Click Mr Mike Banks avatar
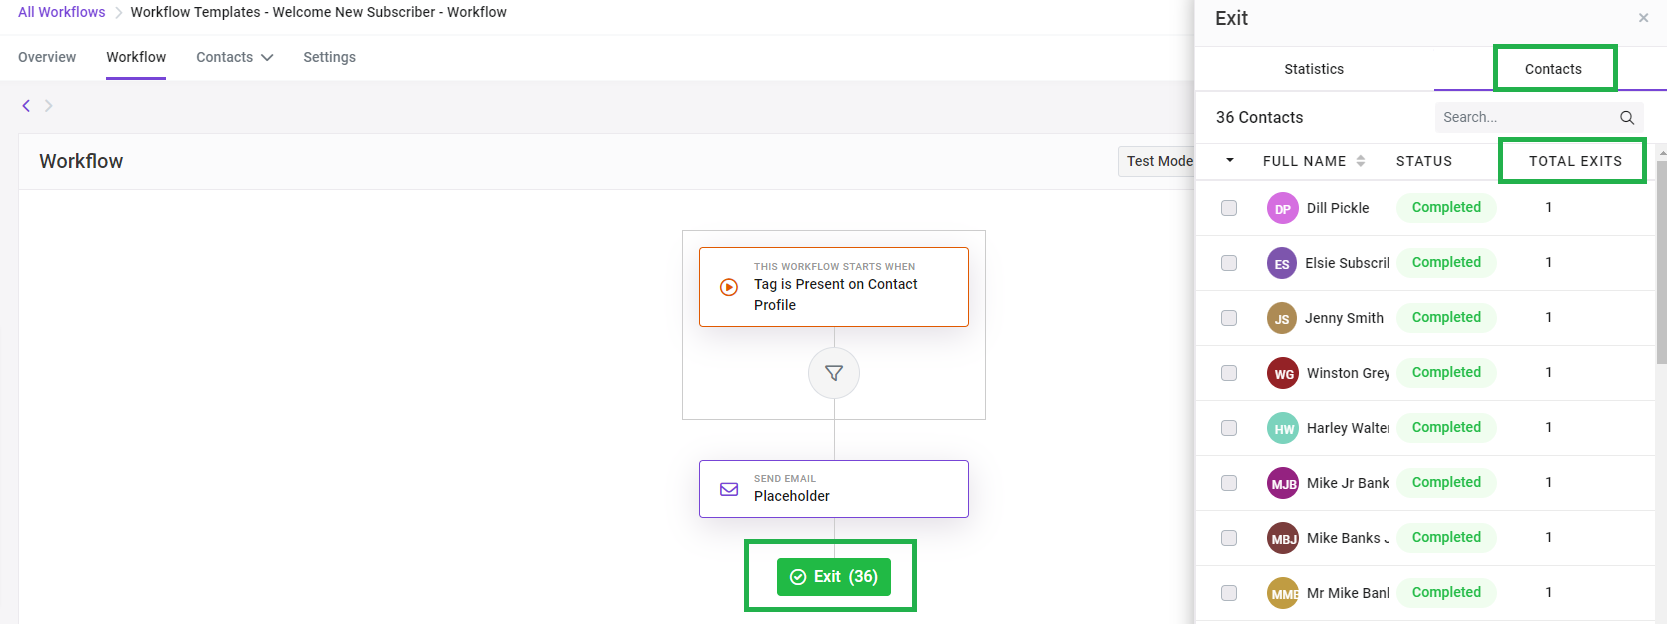Screen dimensions: 1667x624 [1283, 593]
